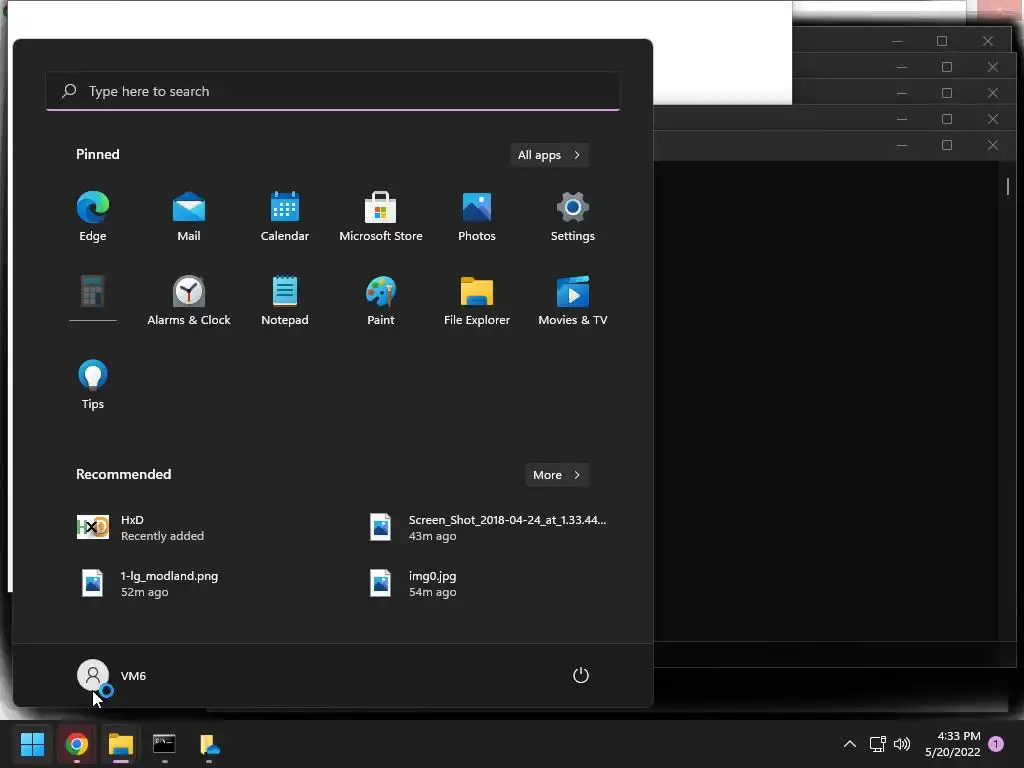Show More recommended items
The width and height of the screenshot is (1024, 768).
557,475
